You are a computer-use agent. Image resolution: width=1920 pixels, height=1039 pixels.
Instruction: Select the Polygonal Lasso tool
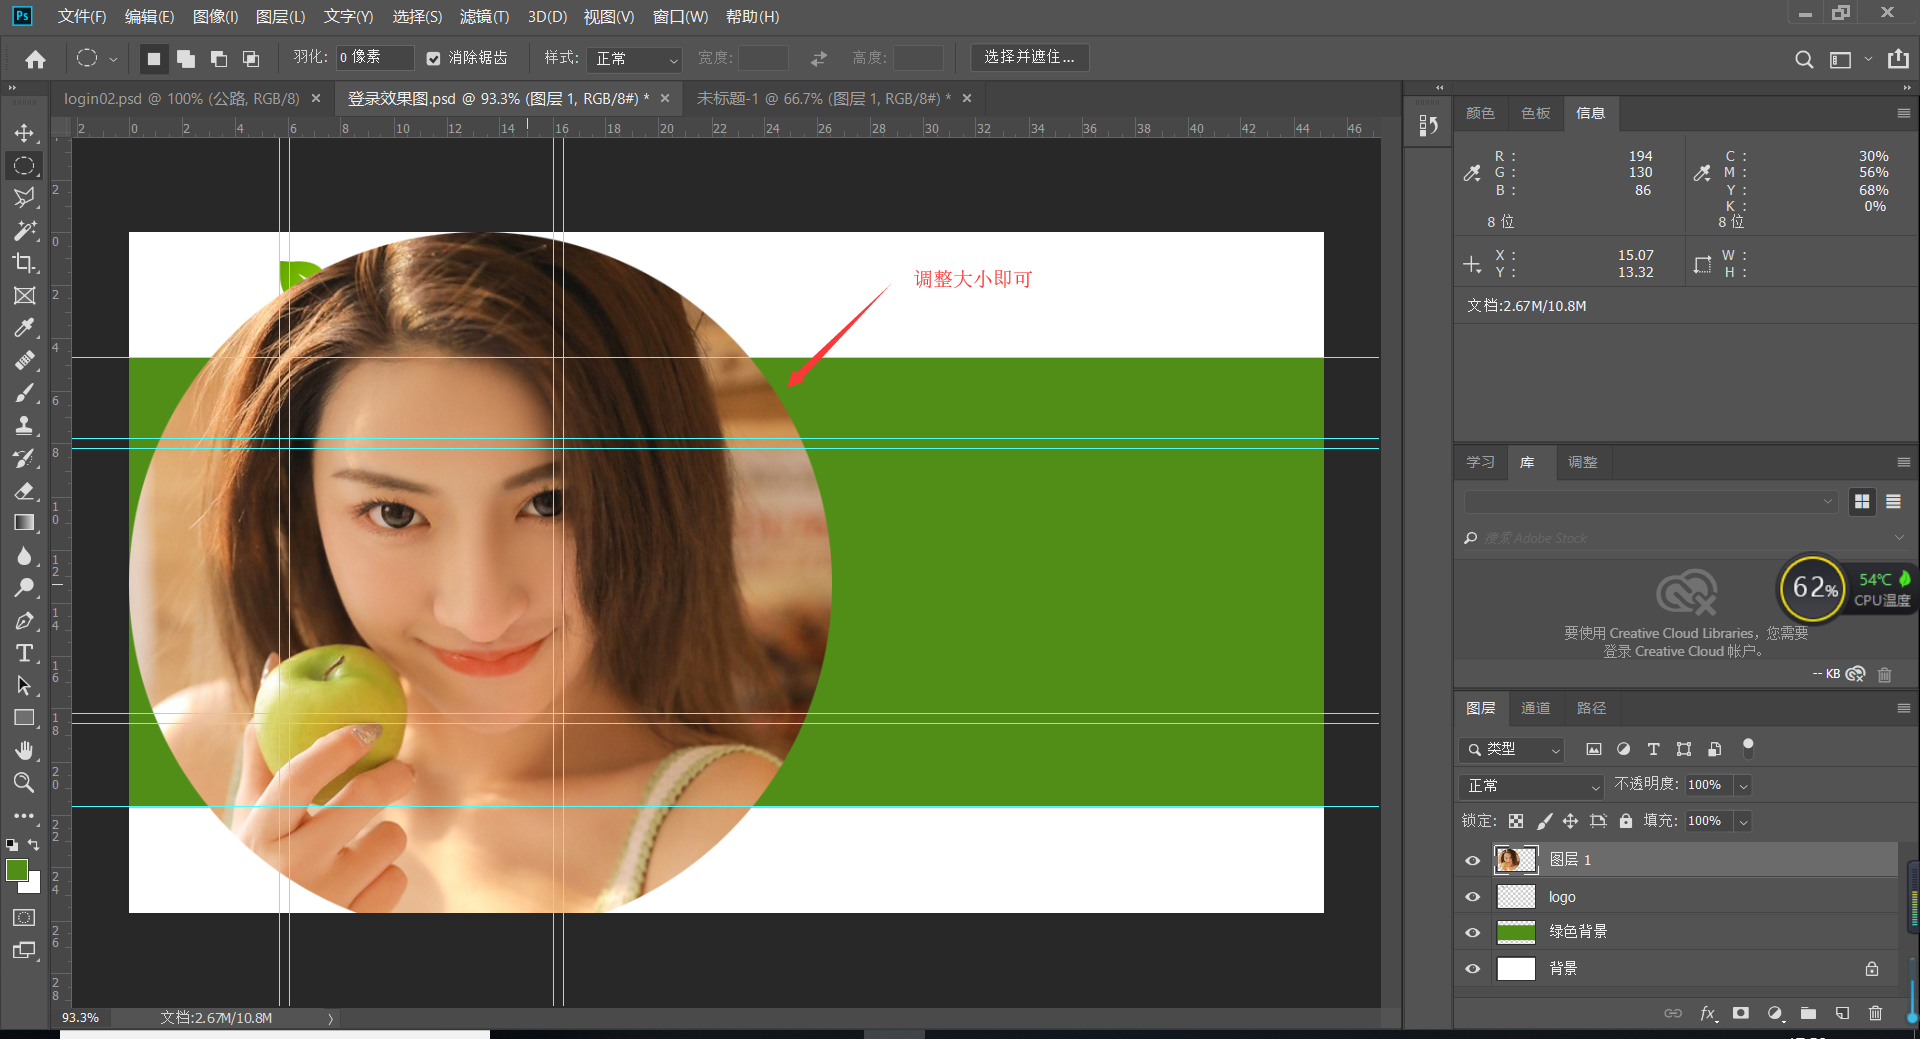24,198
